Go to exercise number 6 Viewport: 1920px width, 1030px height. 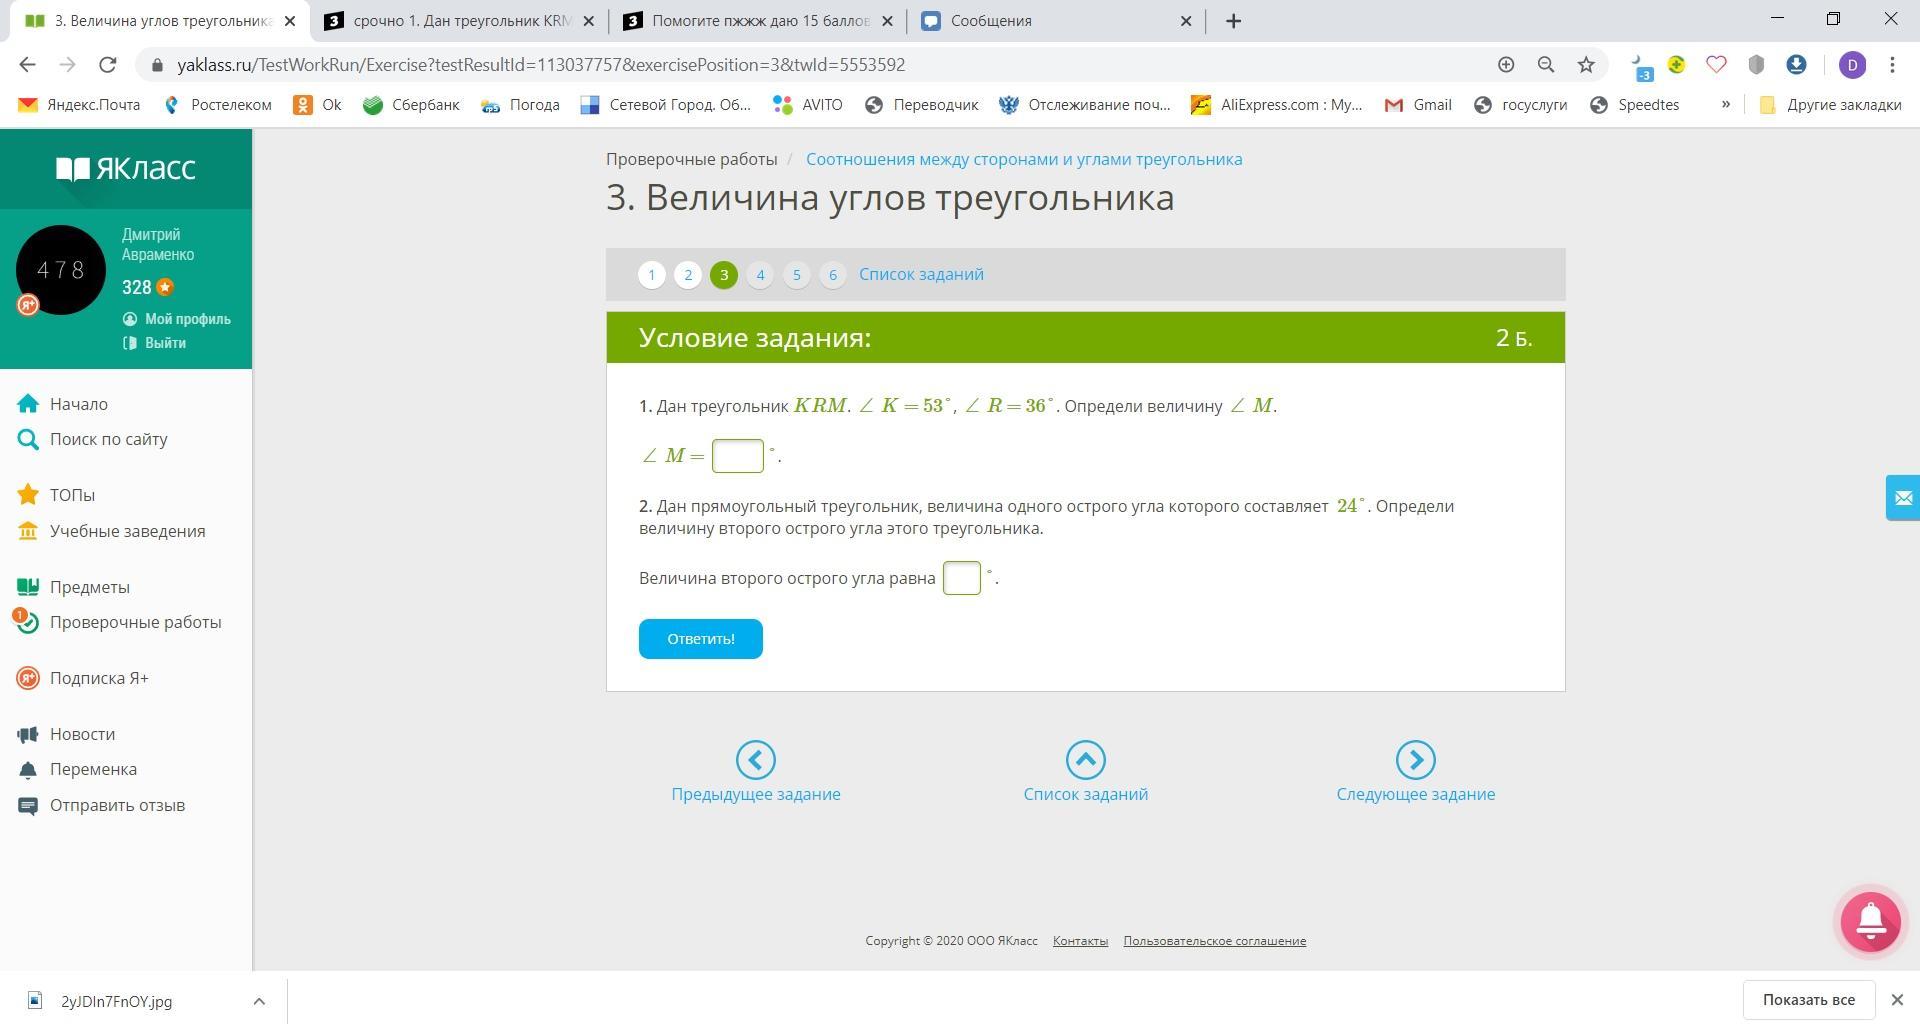[832, 275]
